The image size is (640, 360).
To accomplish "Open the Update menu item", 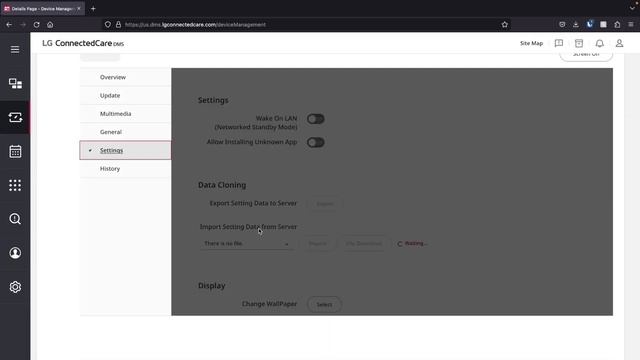I will [x=125, y=96].
